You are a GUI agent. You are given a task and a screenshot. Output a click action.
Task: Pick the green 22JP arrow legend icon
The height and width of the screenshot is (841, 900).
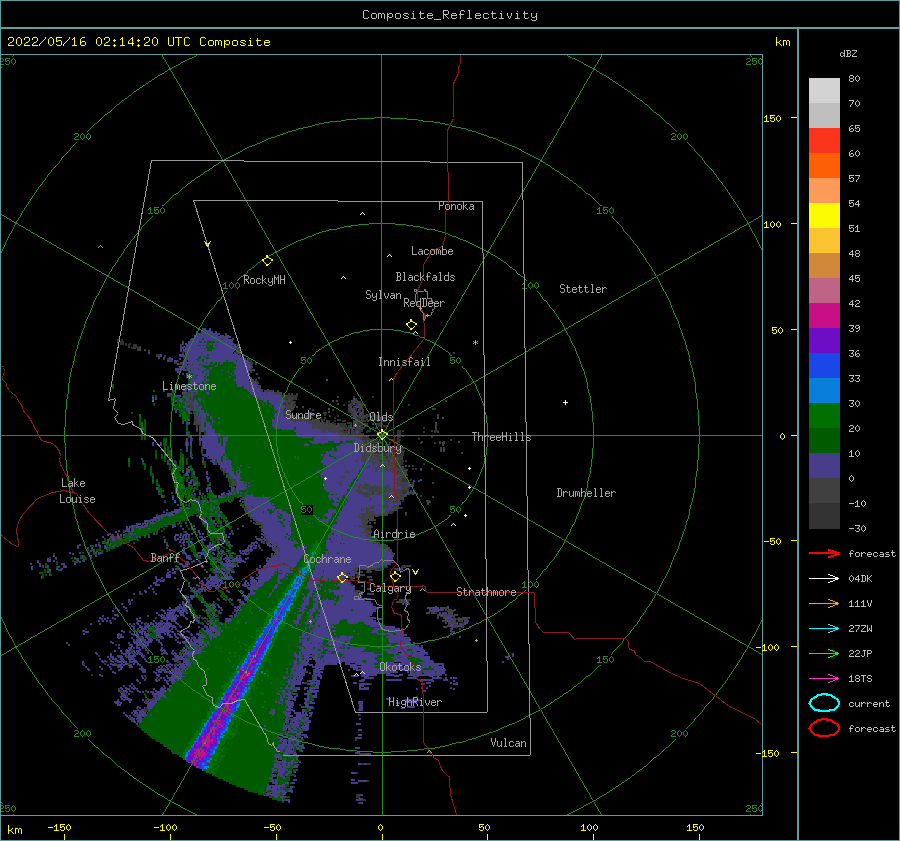pos(824,653)
